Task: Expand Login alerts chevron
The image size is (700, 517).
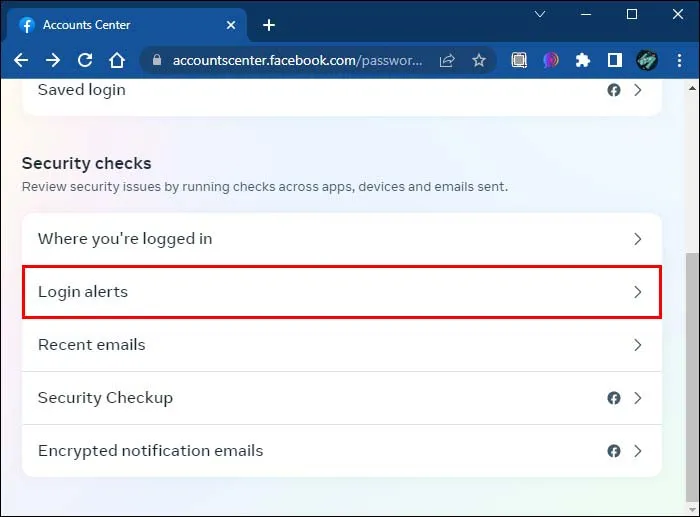Action: pos(638,292)
